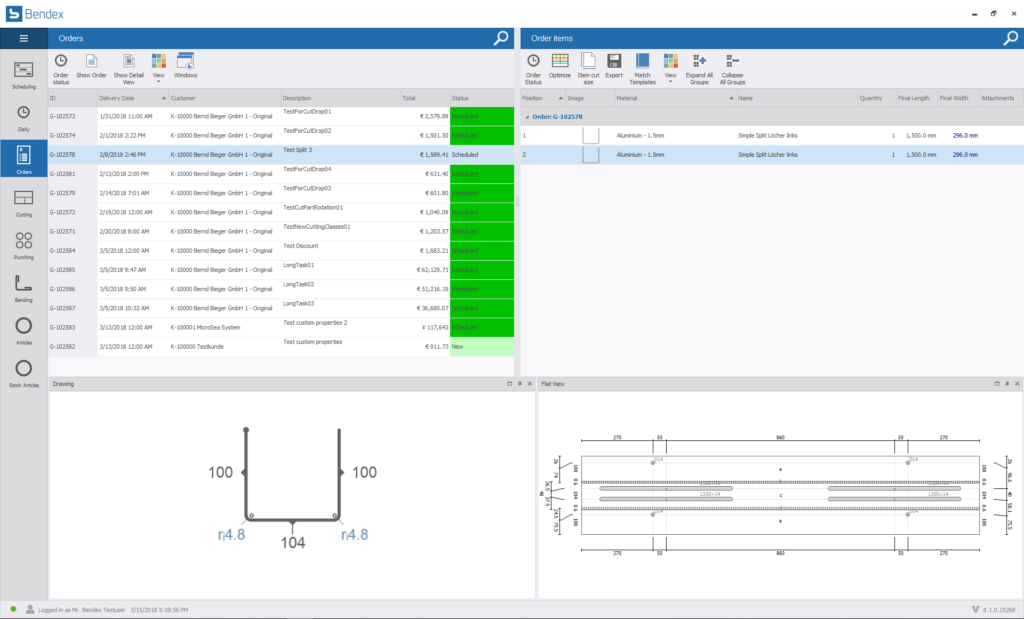Viewport: 1024px width, 619px height.
Task: Select the Bending module icon
Action: [24, 287]
